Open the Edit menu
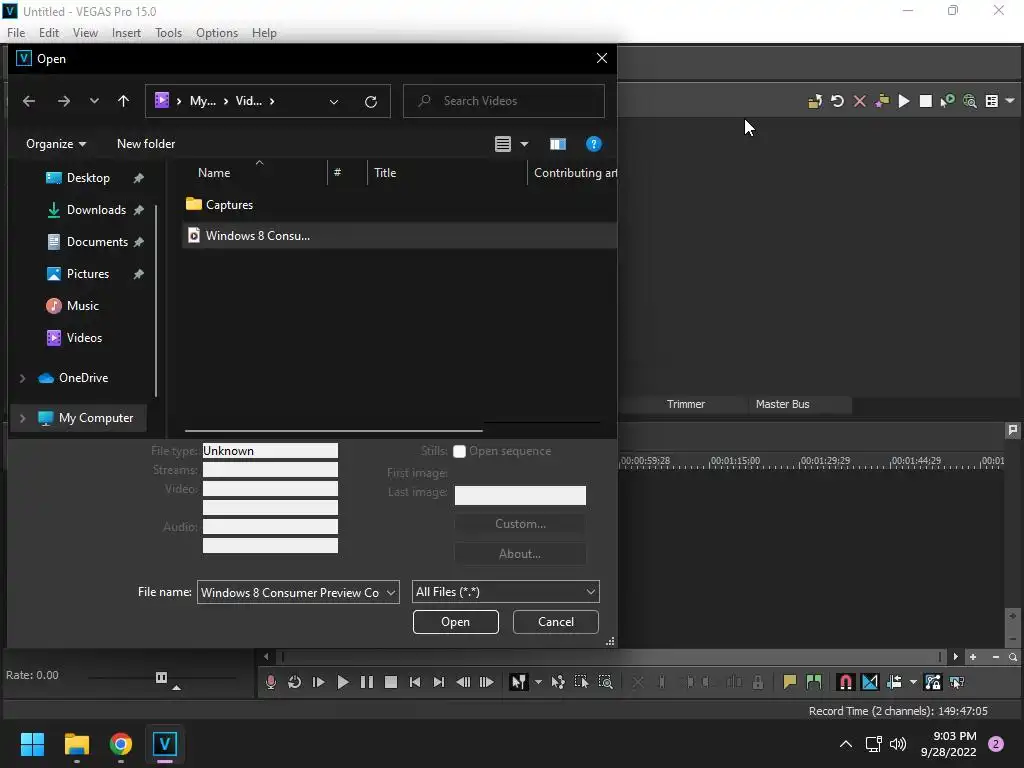Viewport: 1024px width, 768px height. click(x=49, y=33)
